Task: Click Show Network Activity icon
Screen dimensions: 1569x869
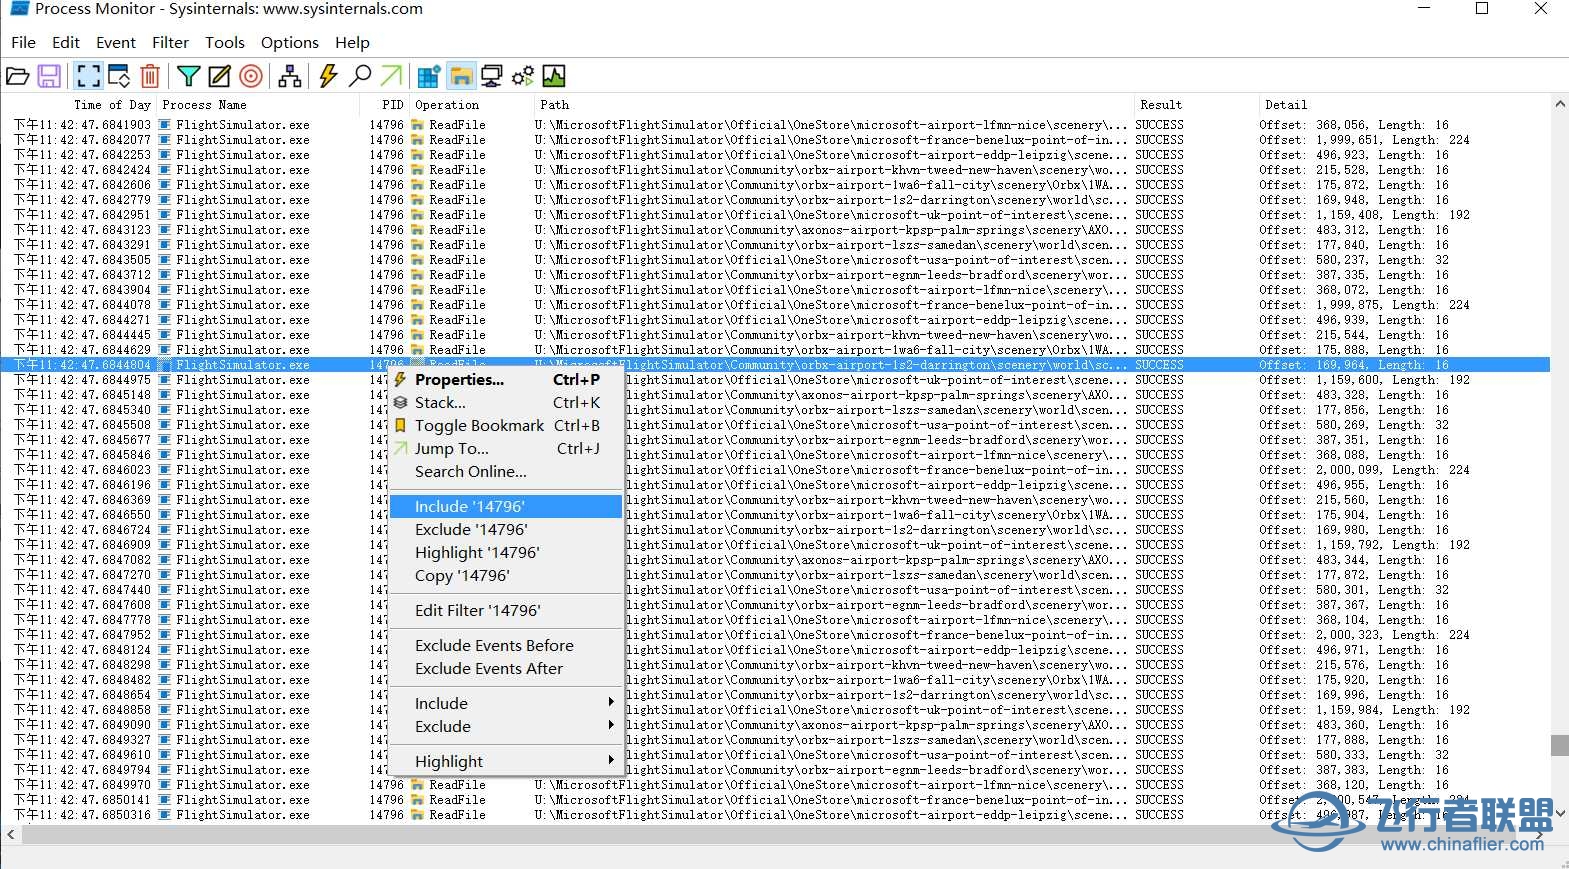Action: (x=491, y=76)
